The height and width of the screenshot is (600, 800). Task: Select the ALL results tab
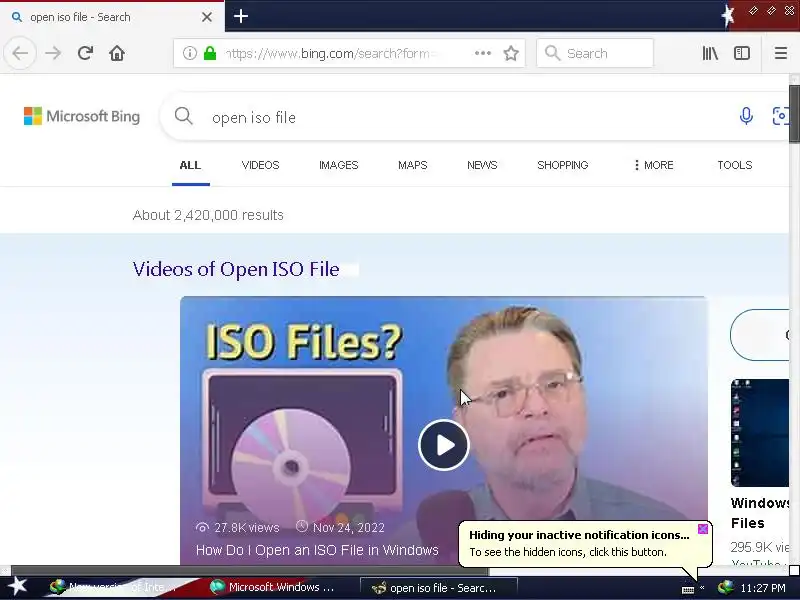pos(190,165)
